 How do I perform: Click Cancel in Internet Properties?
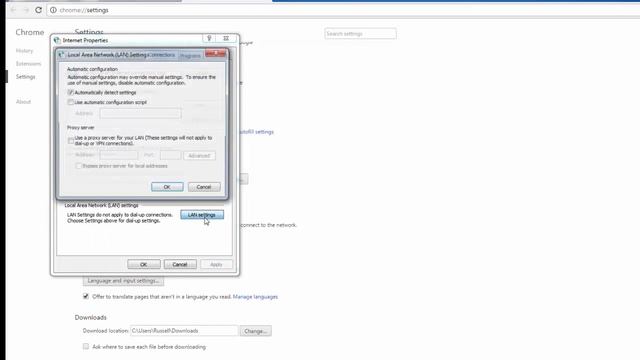(180, 264)
